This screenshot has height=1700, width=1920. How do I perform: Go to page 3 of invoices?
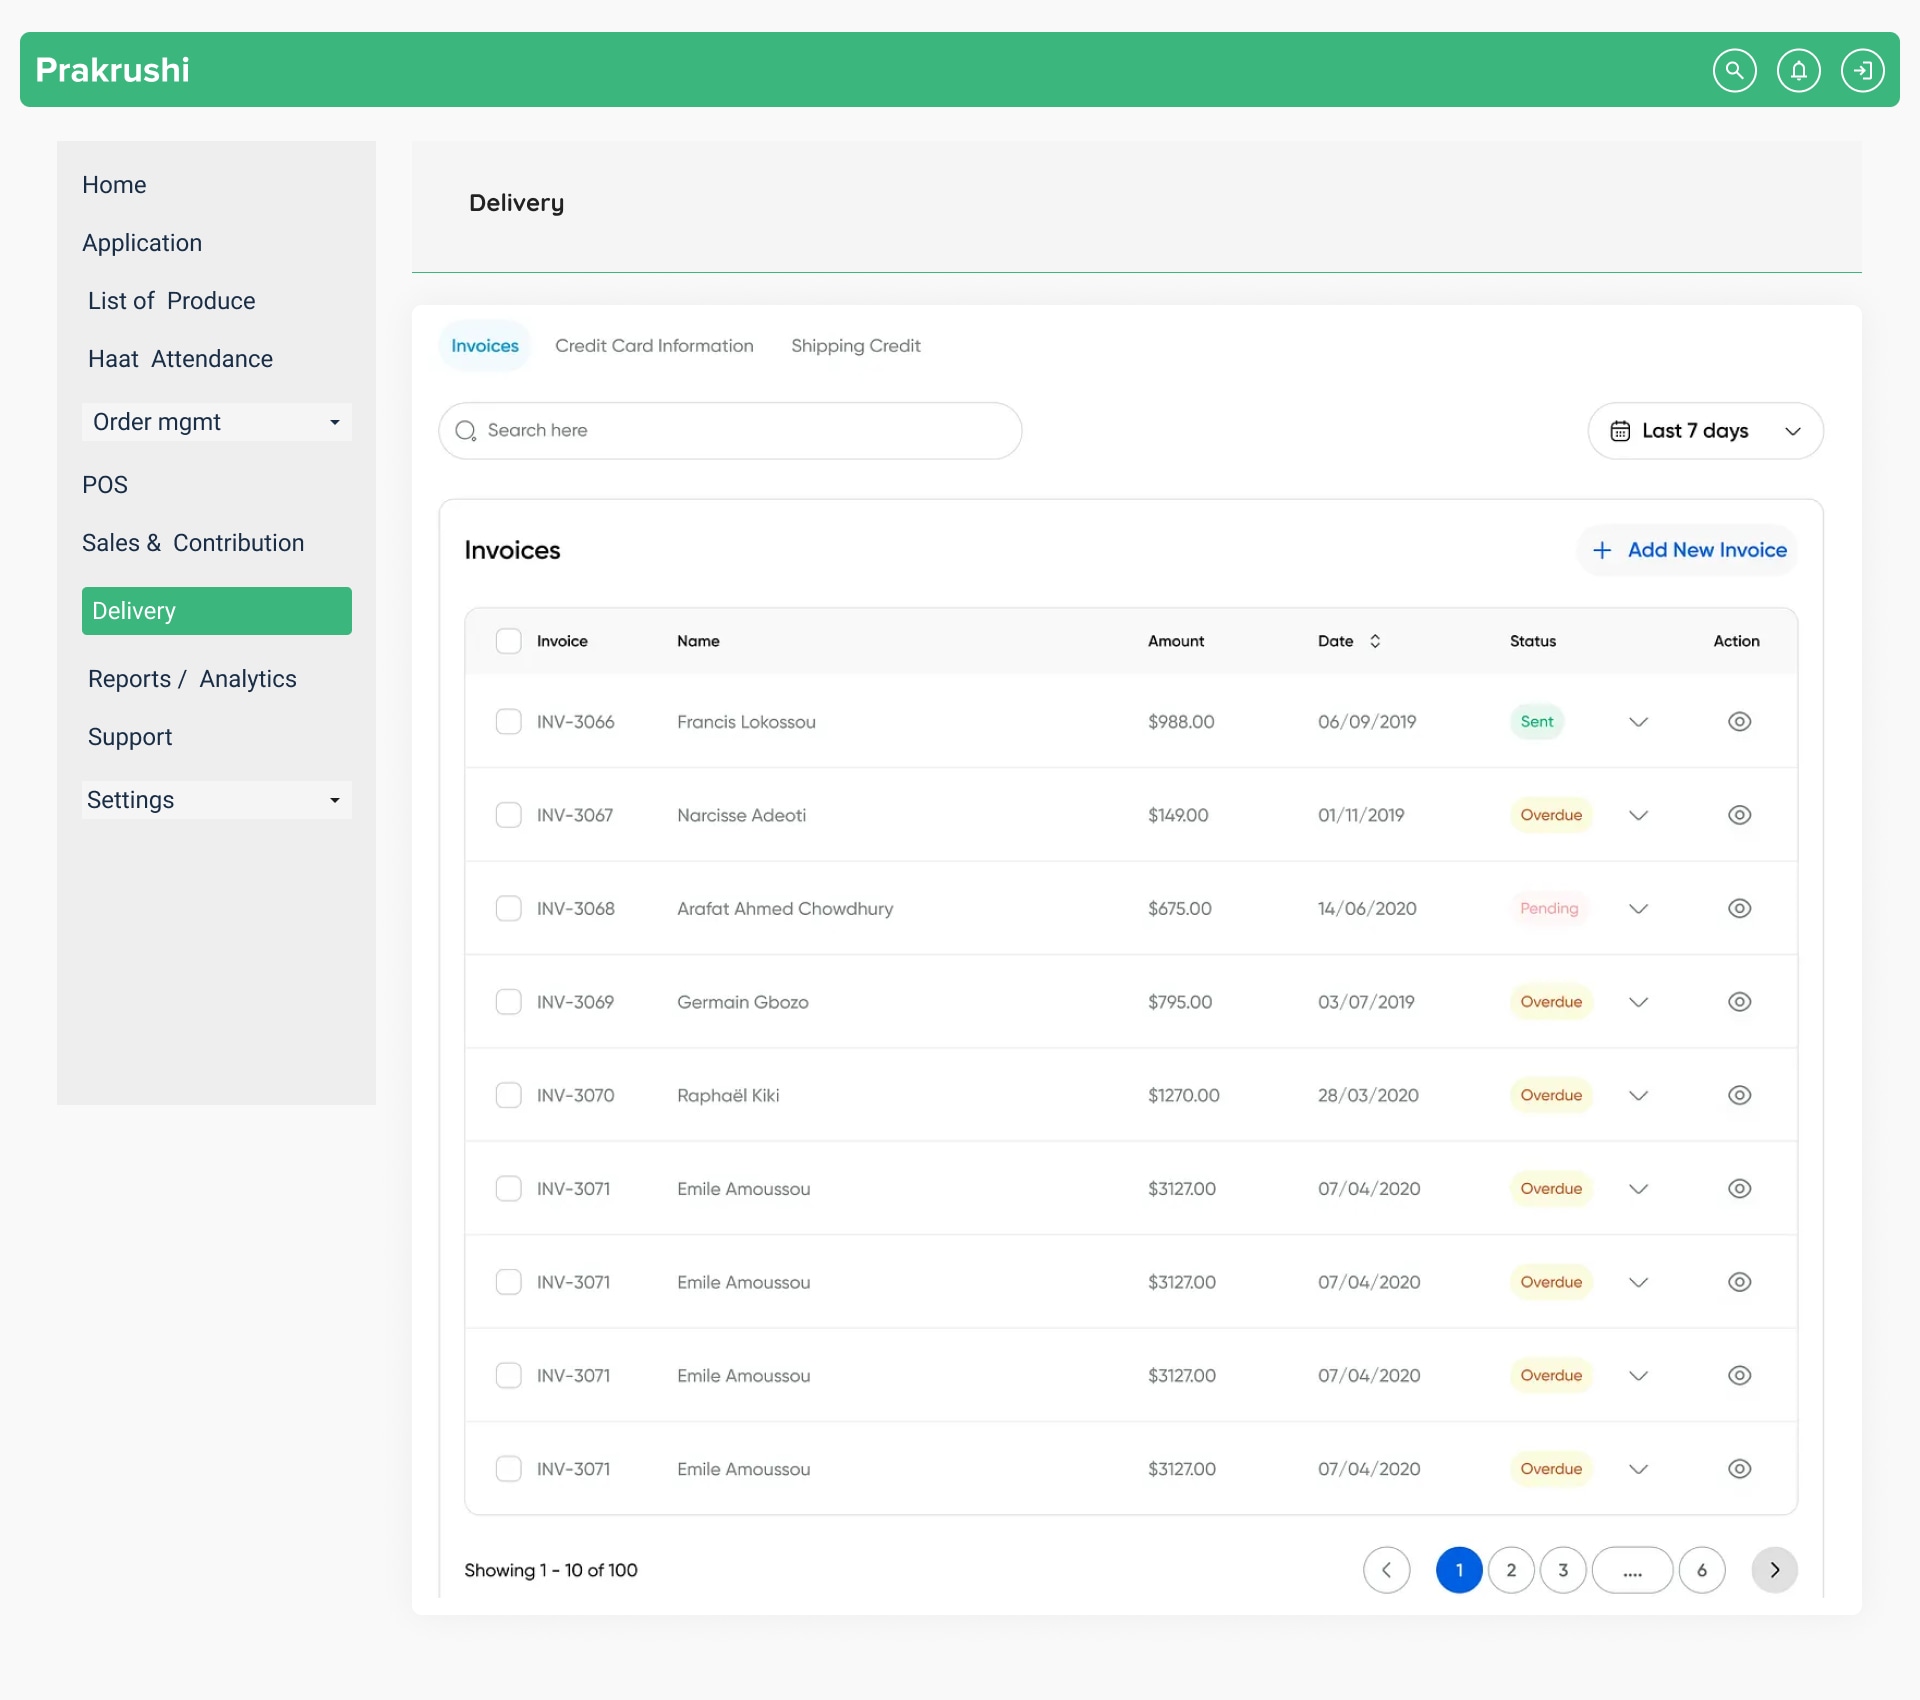1563,1569
